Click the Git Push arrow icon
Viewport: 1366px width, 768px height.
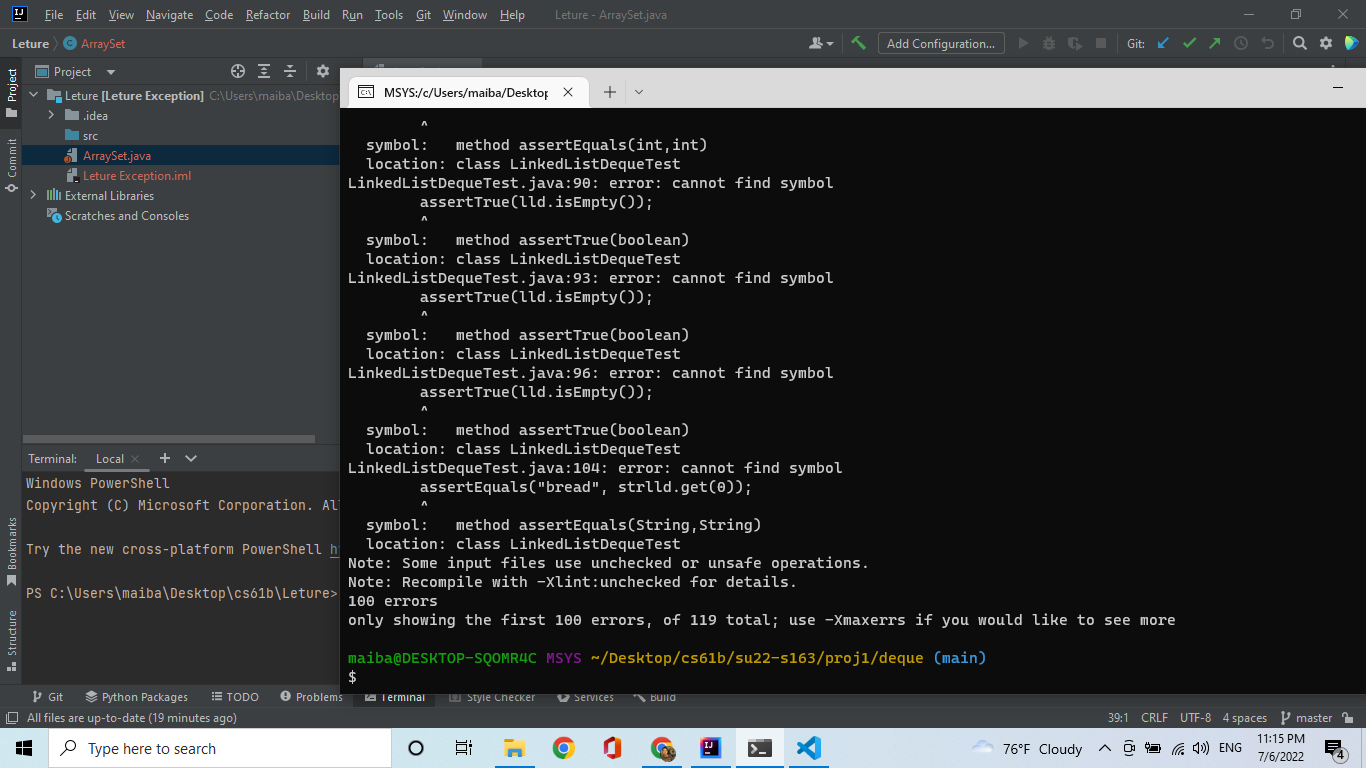(1214, 43)
